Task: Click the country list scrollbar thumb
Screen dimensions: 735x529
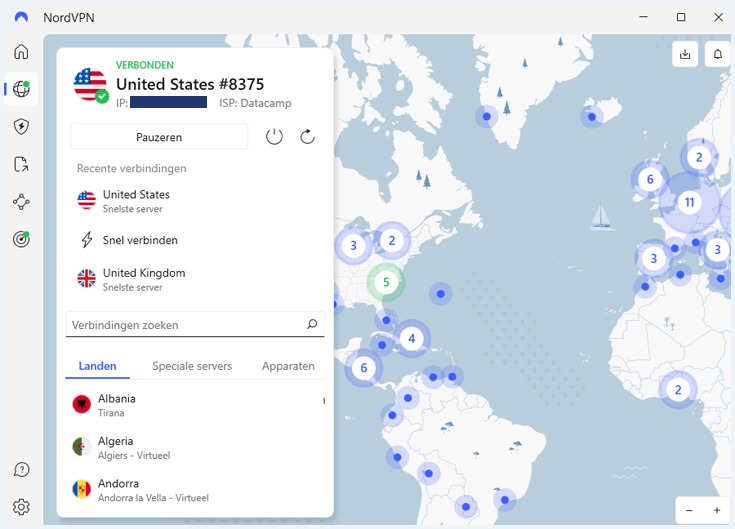Action: pos(324,401)
